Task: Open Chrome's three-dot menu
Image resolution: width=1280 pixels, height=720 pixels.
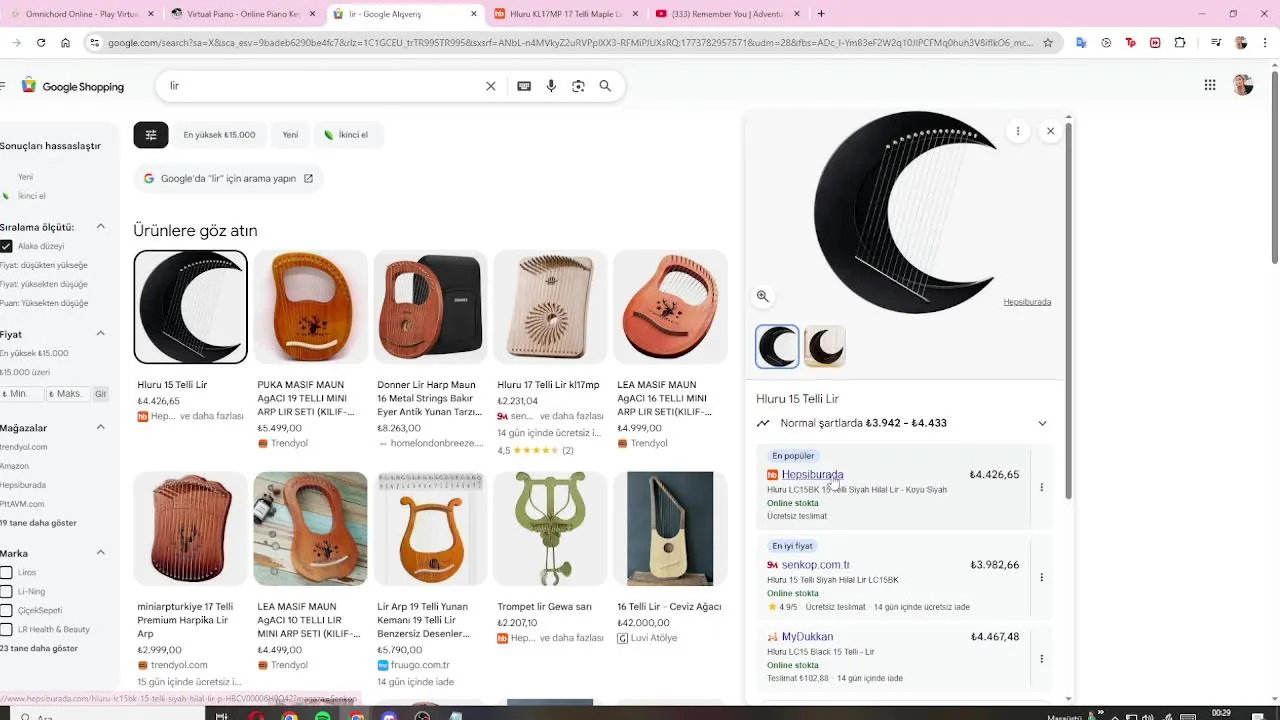Action: click(x=1266, y=43)
